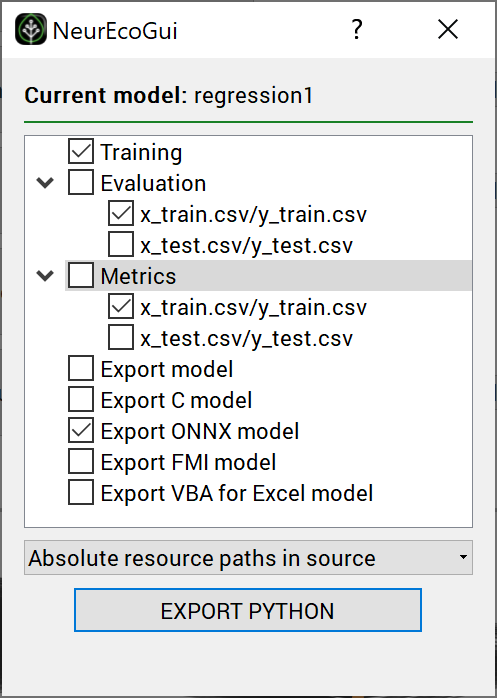The image size is (497, 698).
Task: Collapse the Metrics tree chevron
Action: tap(45, 276)
